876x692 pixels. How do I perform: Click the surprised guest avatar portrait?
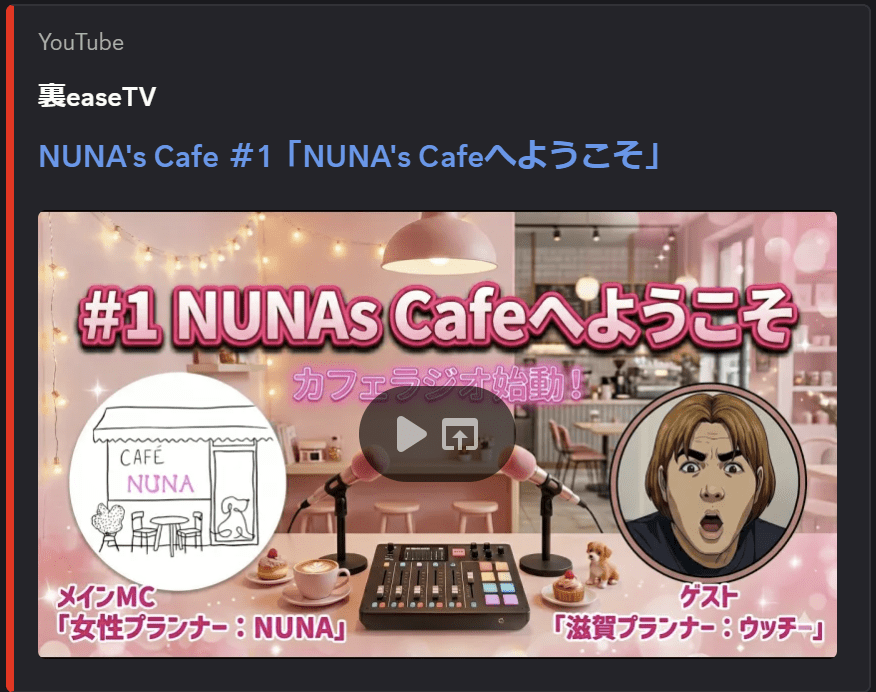tap(708, 481)
